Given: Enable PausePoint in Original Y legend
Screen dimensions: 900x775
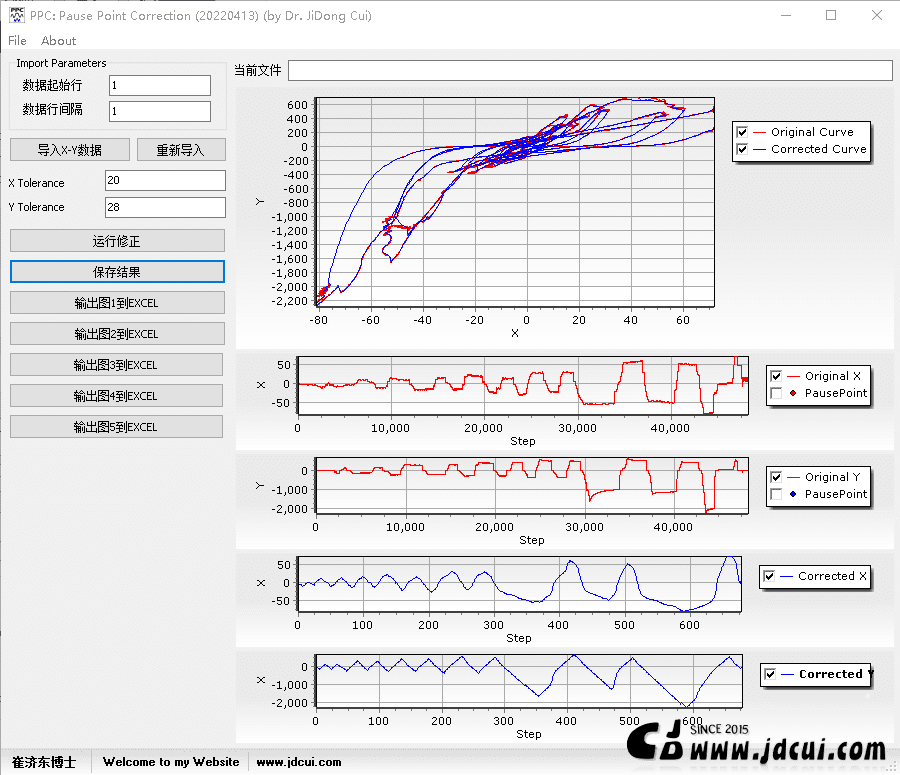Looking at the screenshot, I should pos(776,494).
